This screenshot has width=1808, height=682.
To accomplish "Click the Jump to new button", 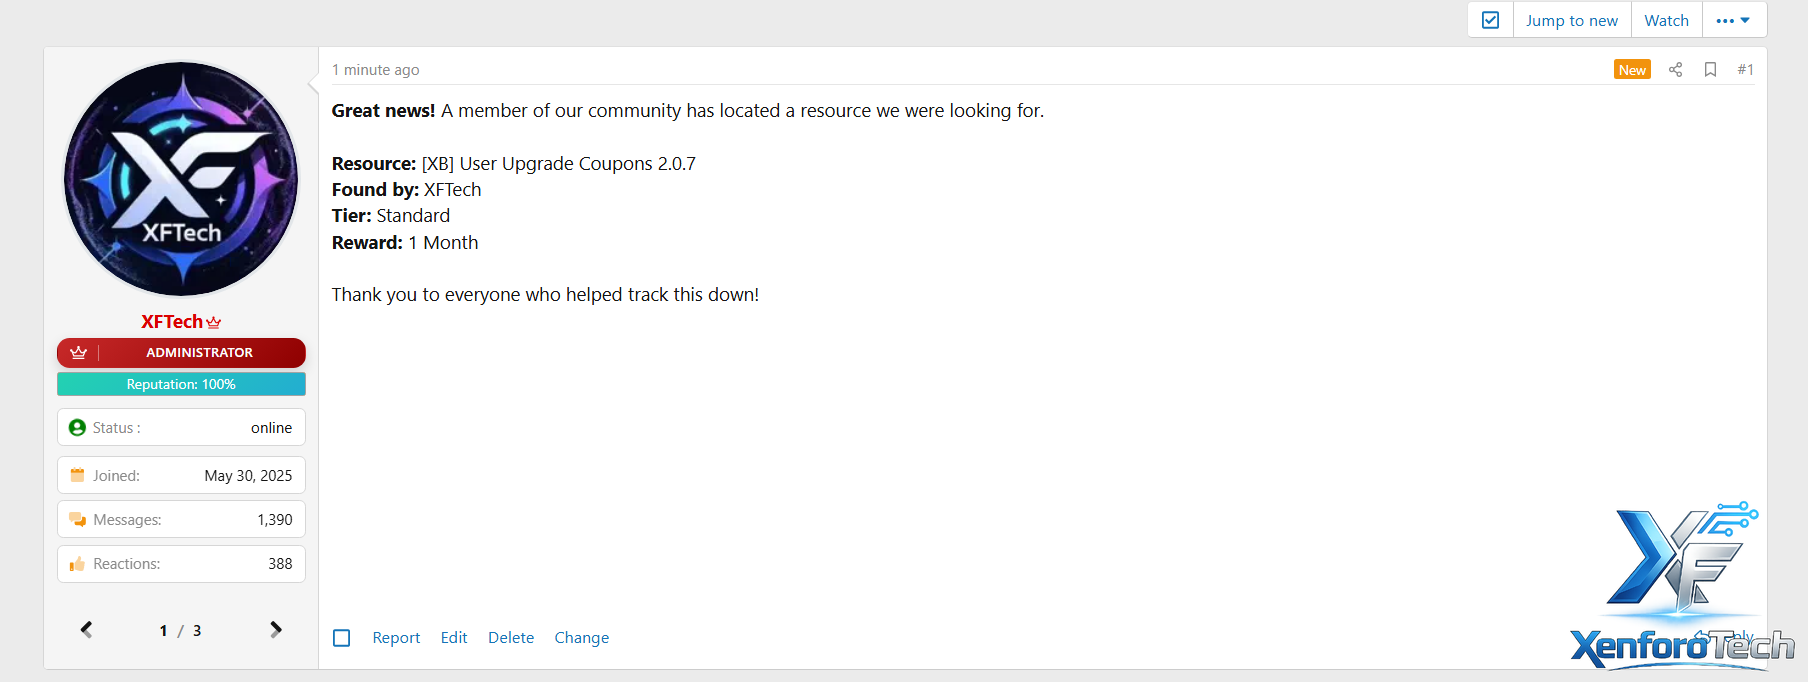I will 1571,20.
